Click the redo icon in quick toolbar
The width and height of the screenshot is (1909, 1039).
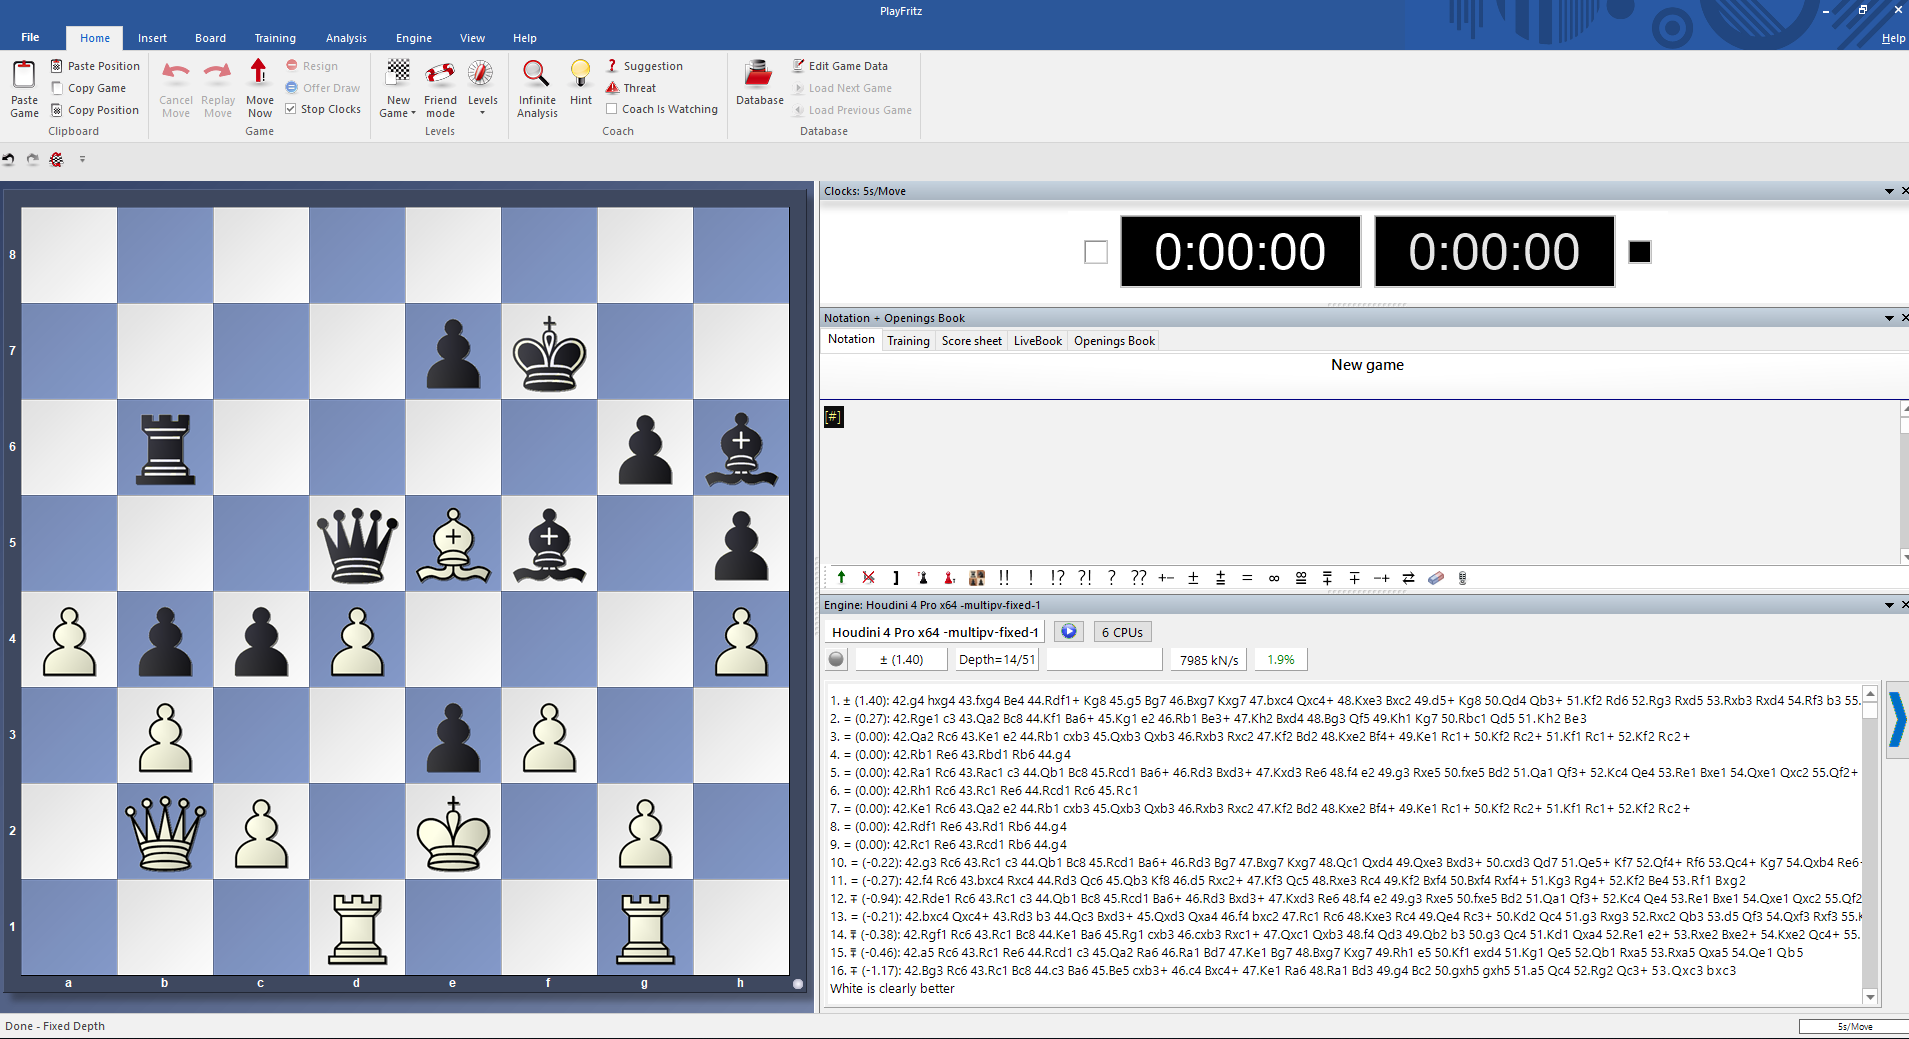(x=33, y=159)
